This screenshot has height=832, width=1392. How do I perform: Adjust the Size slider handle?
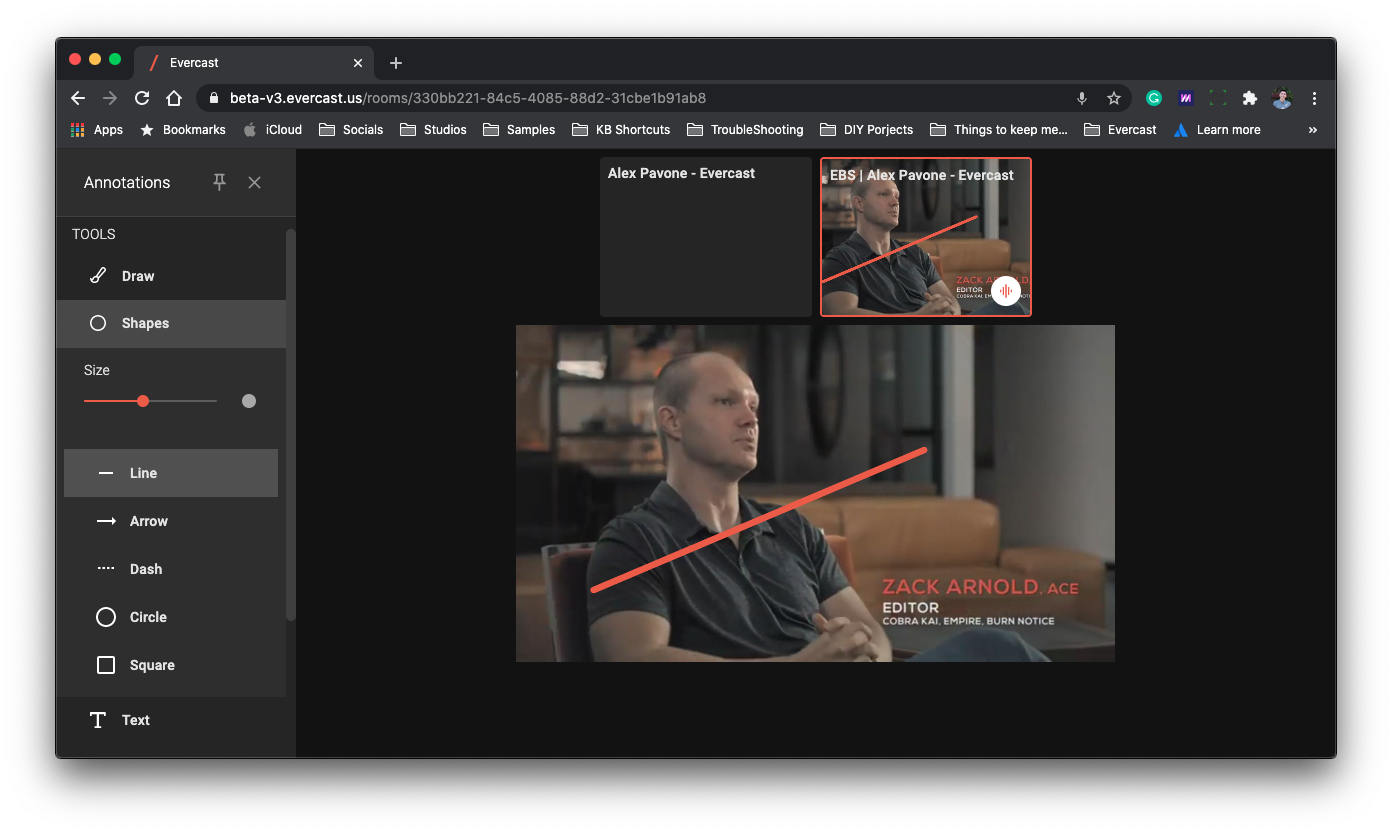[143, 401]
